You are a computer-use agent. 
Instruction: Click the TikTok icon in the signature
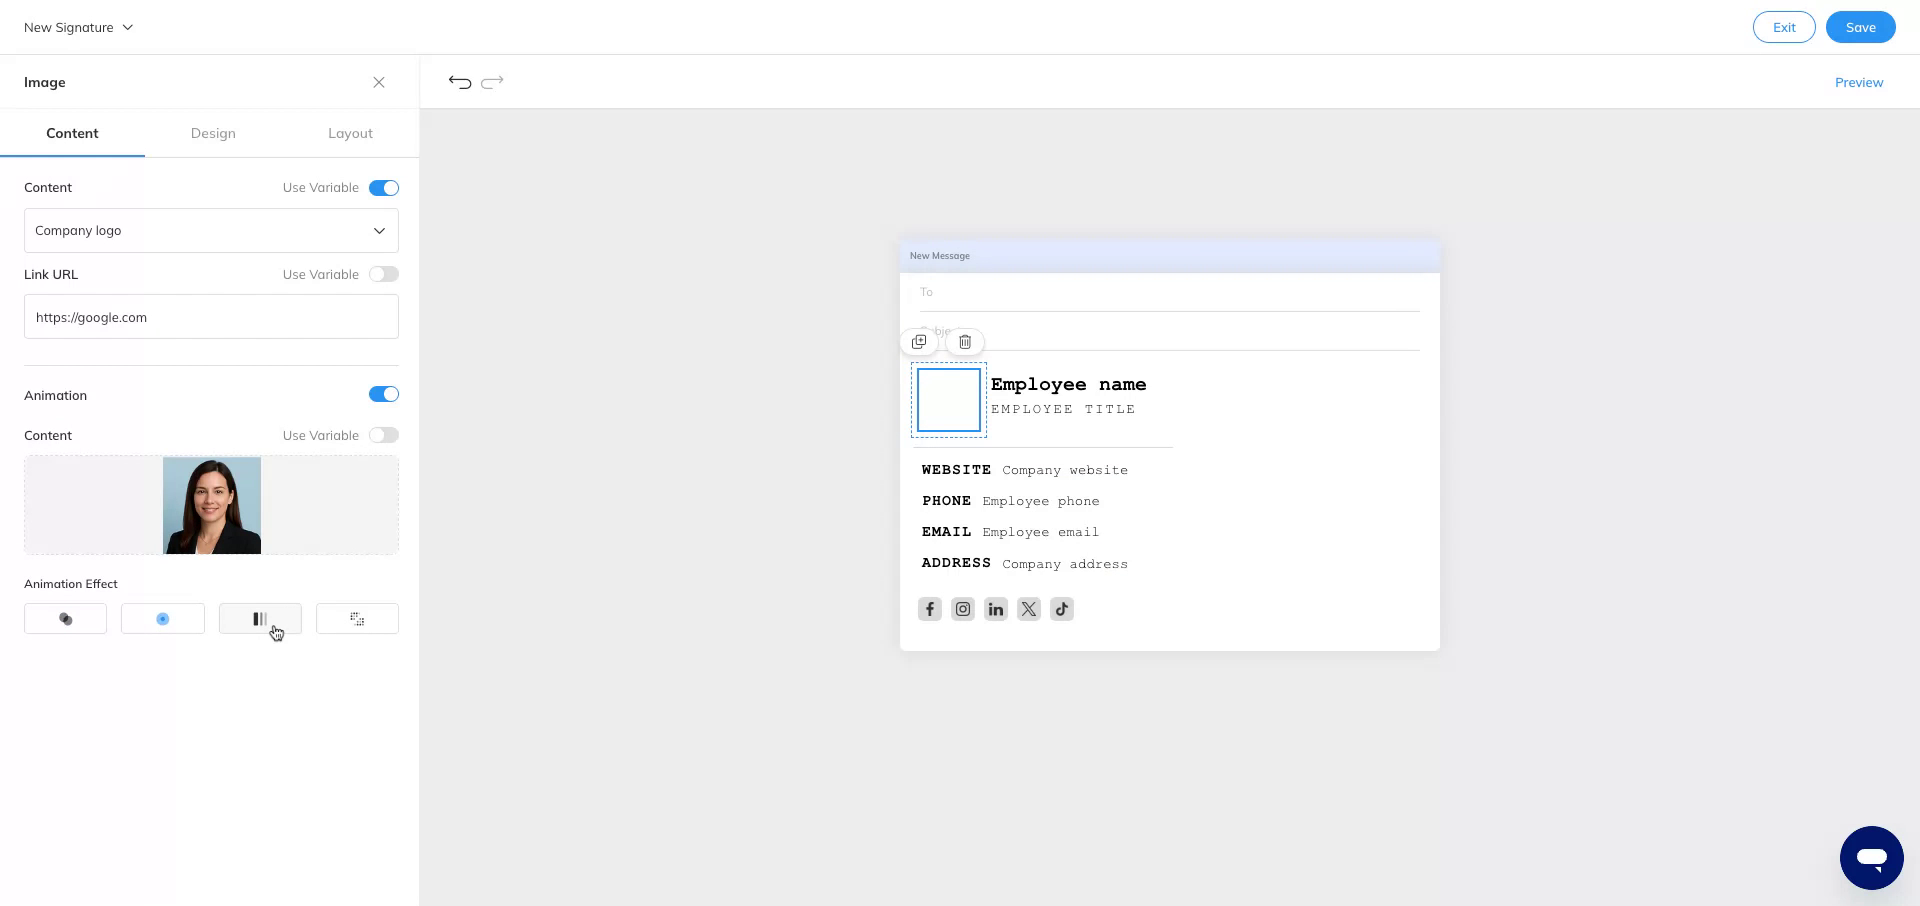(x=1061, y=609)
